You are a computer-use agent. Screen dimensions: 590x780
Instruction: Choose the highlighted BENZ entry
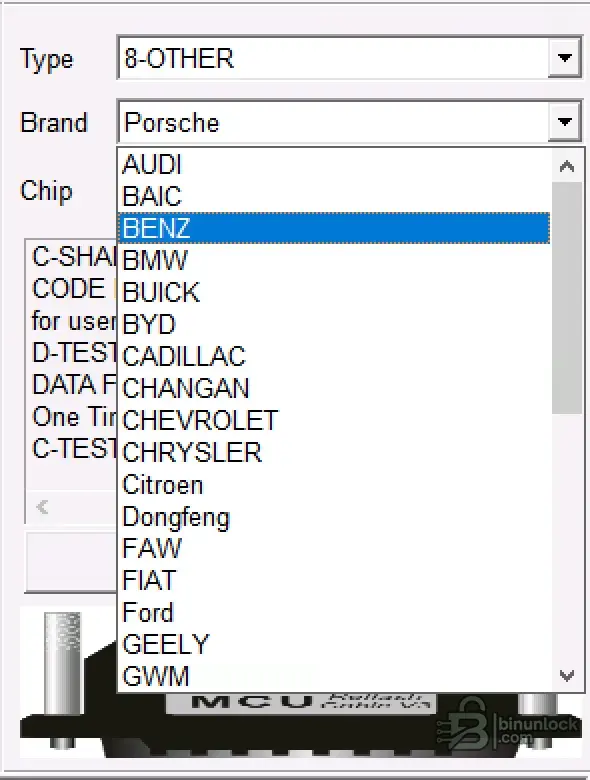tap(334, 228)
